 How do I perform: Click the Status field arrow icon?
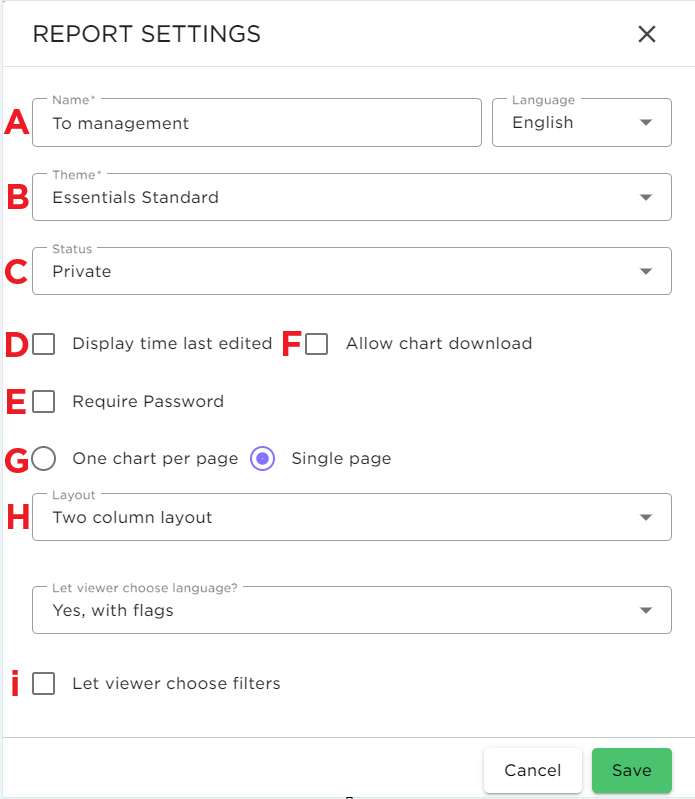point(646,271)
